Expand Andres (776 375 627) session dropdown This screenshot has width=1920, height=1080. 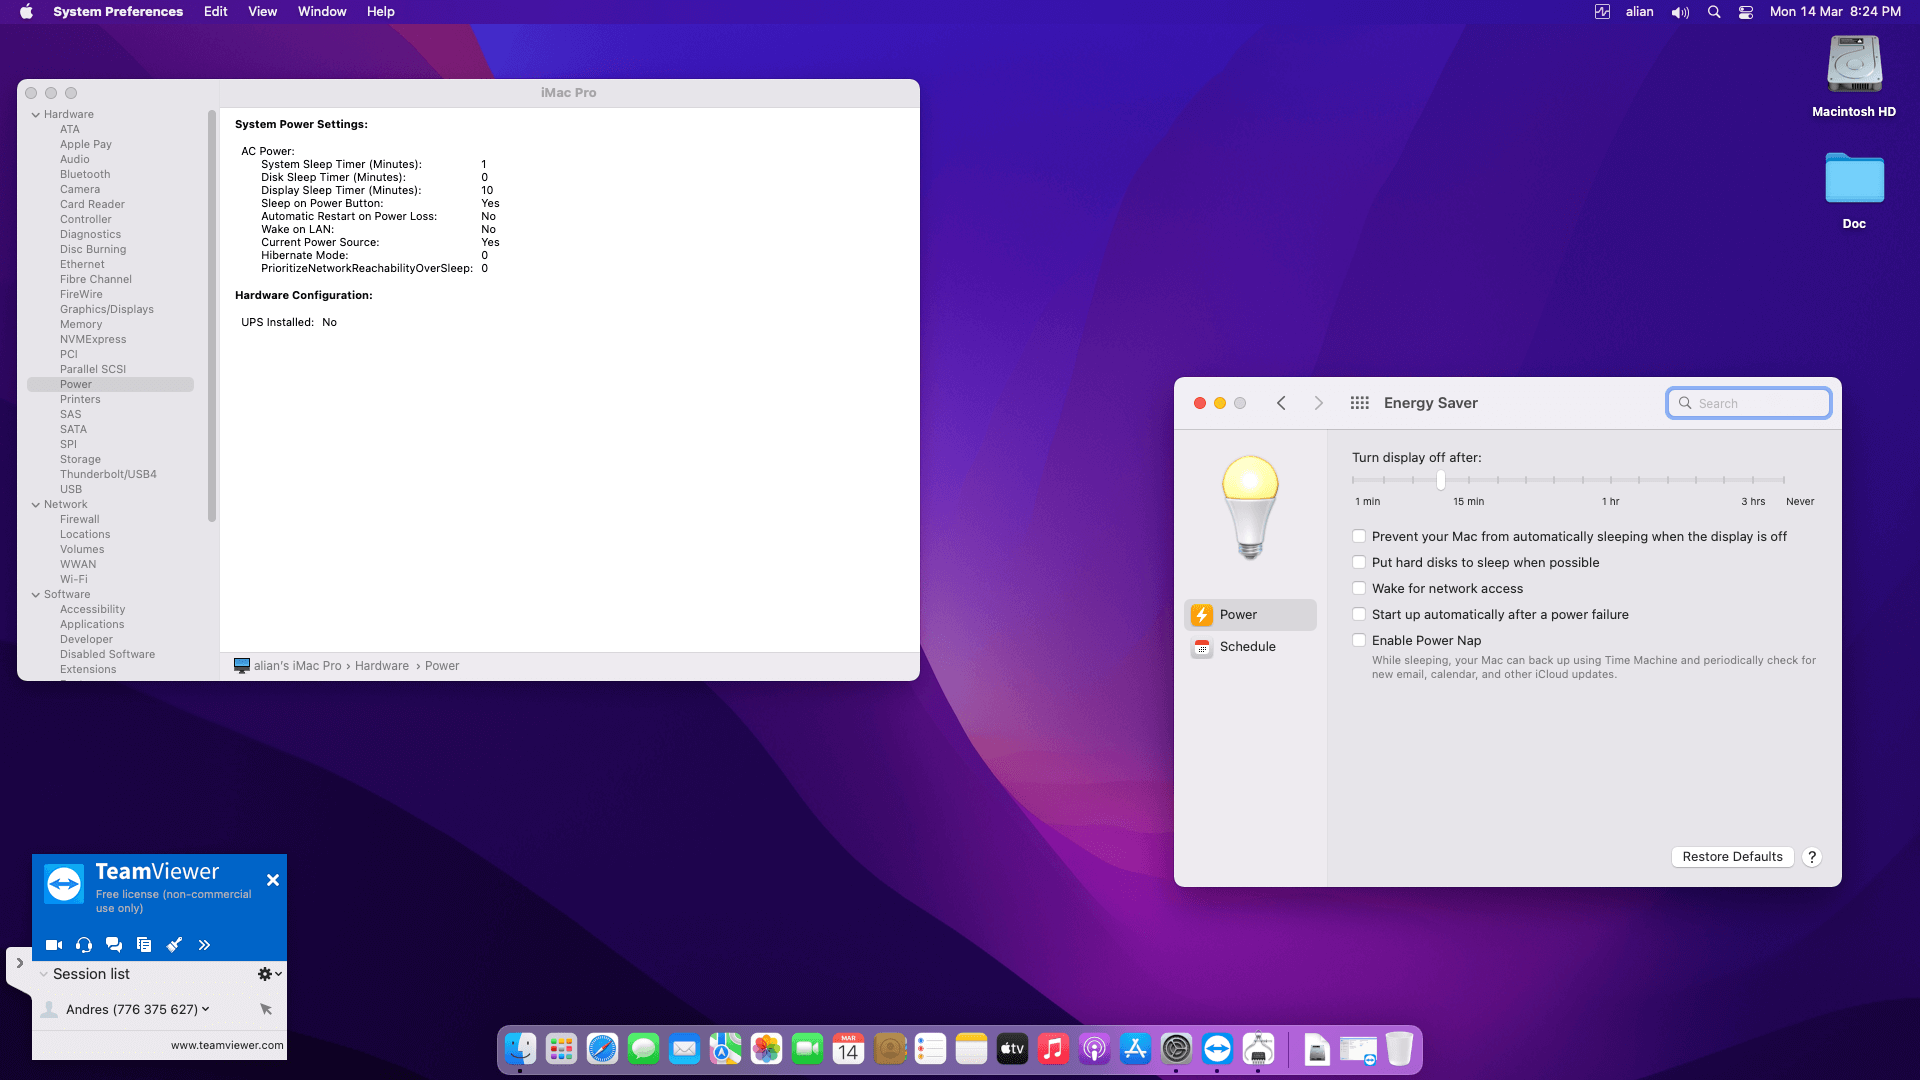[x=206, y=1009]
